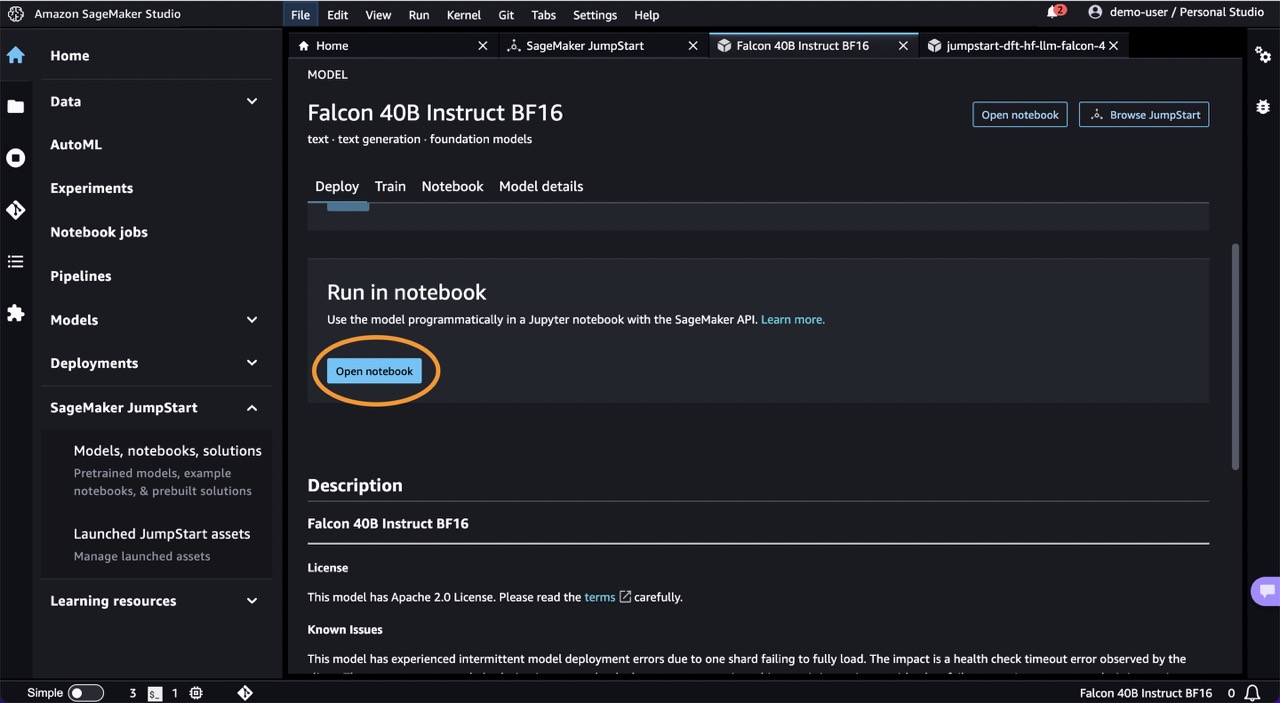Screen dimensions: 1280x703
Task: Click the outlined Open notebook header button
Action: [1020, 115]
